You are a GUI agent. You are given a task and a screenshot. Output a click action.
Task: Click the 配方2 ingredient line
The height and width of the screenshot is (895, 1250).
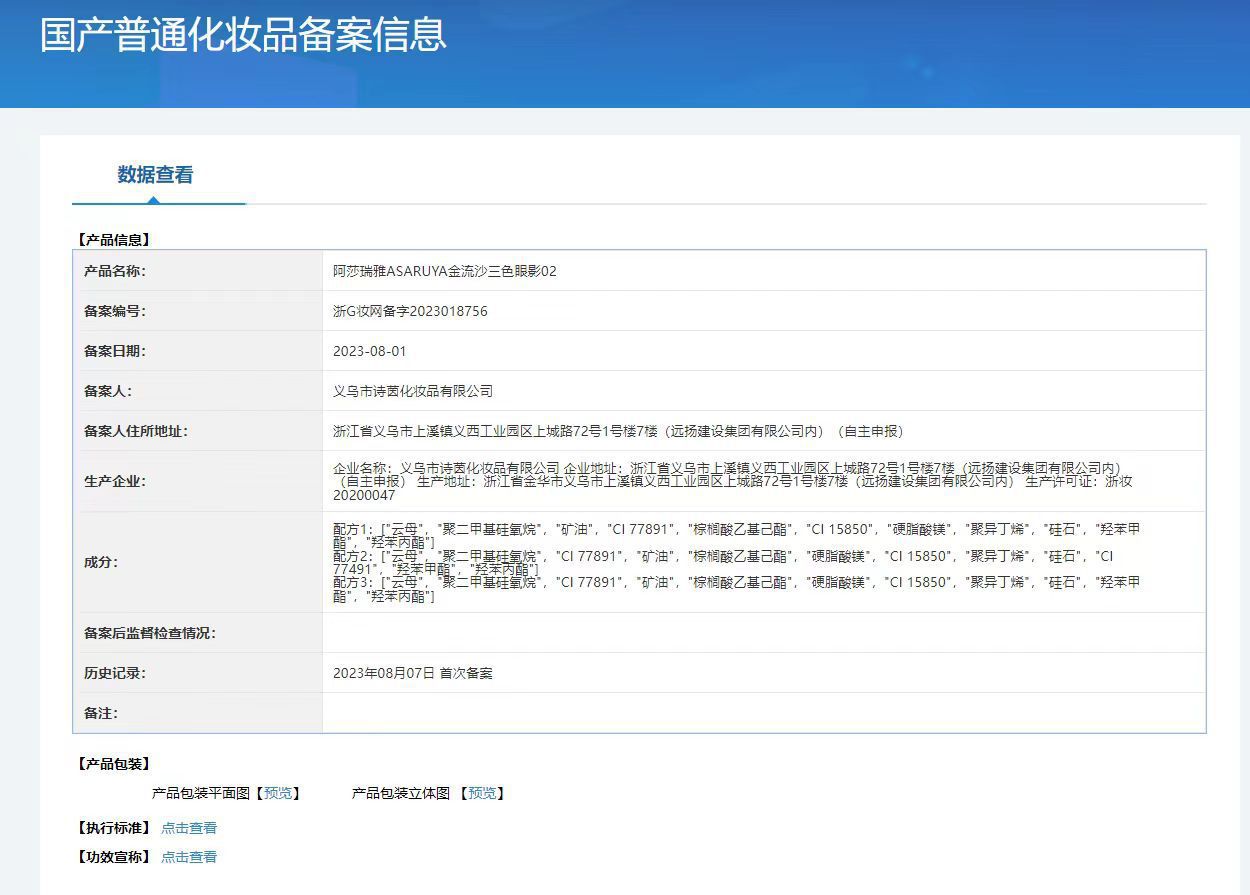(x=723, y=562)
